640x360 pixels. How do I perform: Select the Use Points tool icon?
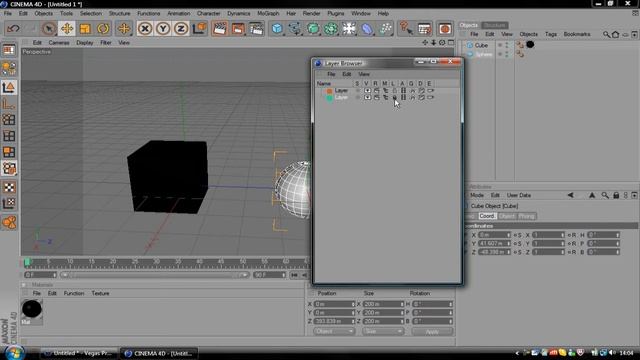point(9,120)
